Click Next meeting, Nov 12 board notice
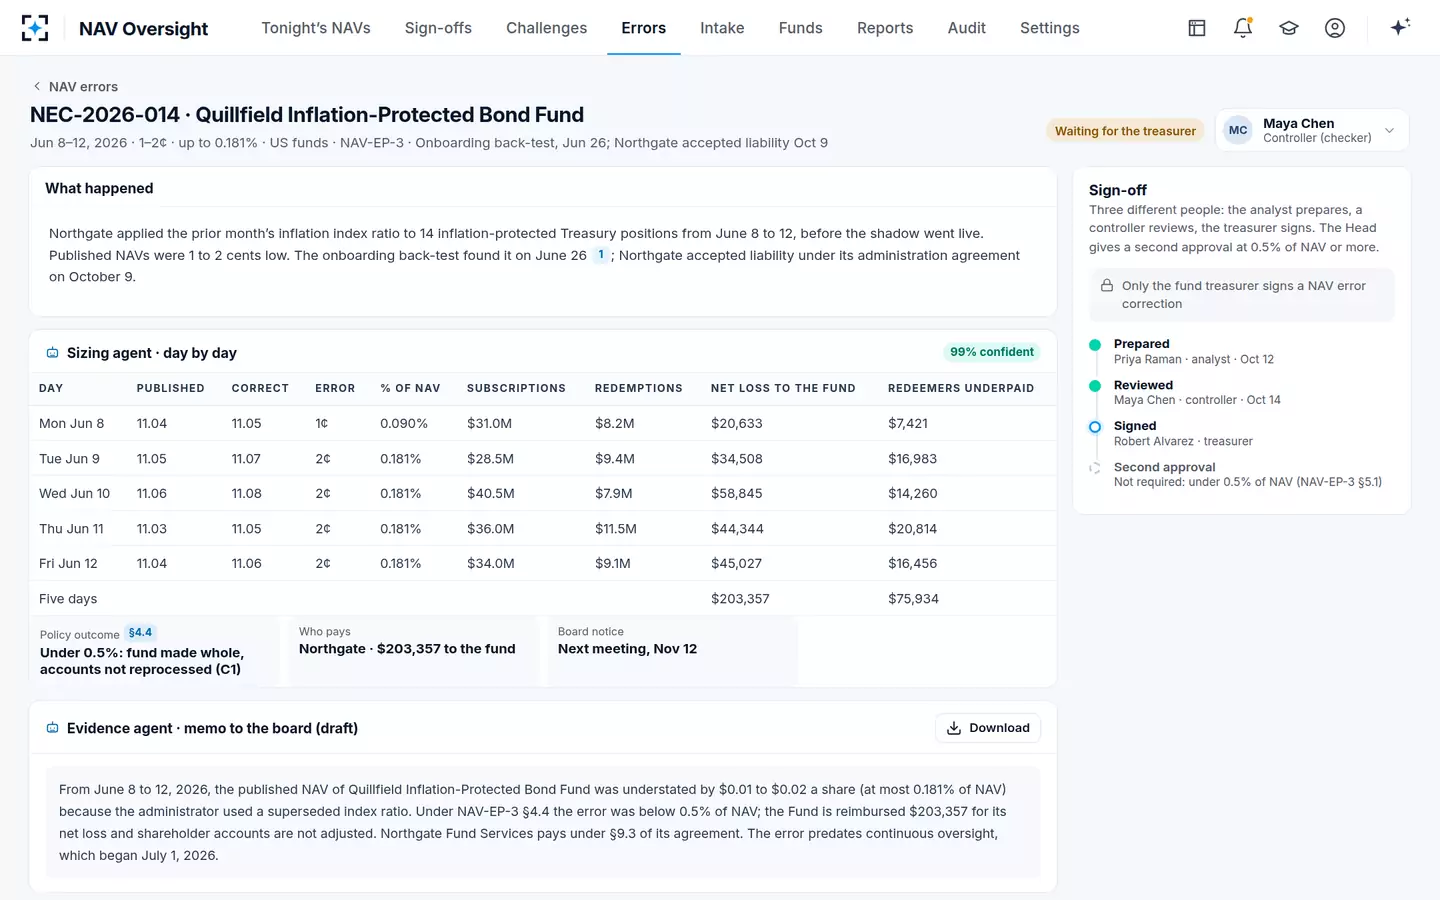The height and width of the screenshot is (900, 1440). [627, 649]
